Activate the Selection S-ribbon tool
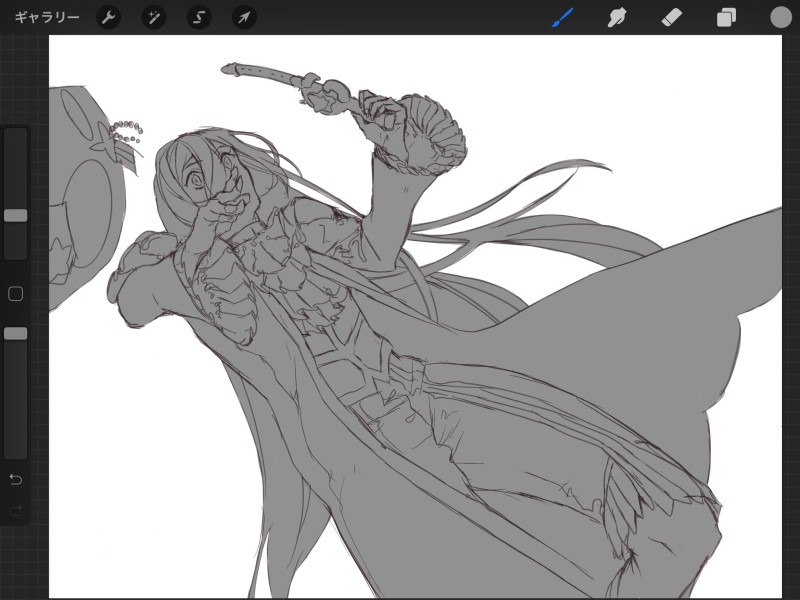This screenshot has height=600, width=800. click(199, 18)
